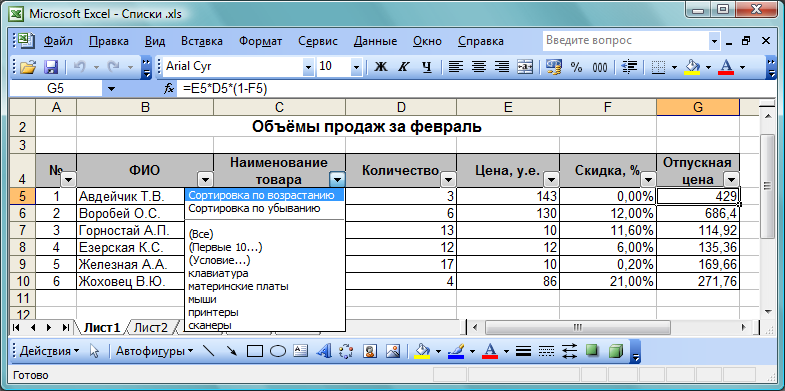This screenshot has width=785, height=391.
Task: Open the Автофигуры menu button
Action: (x=155, y=351)
